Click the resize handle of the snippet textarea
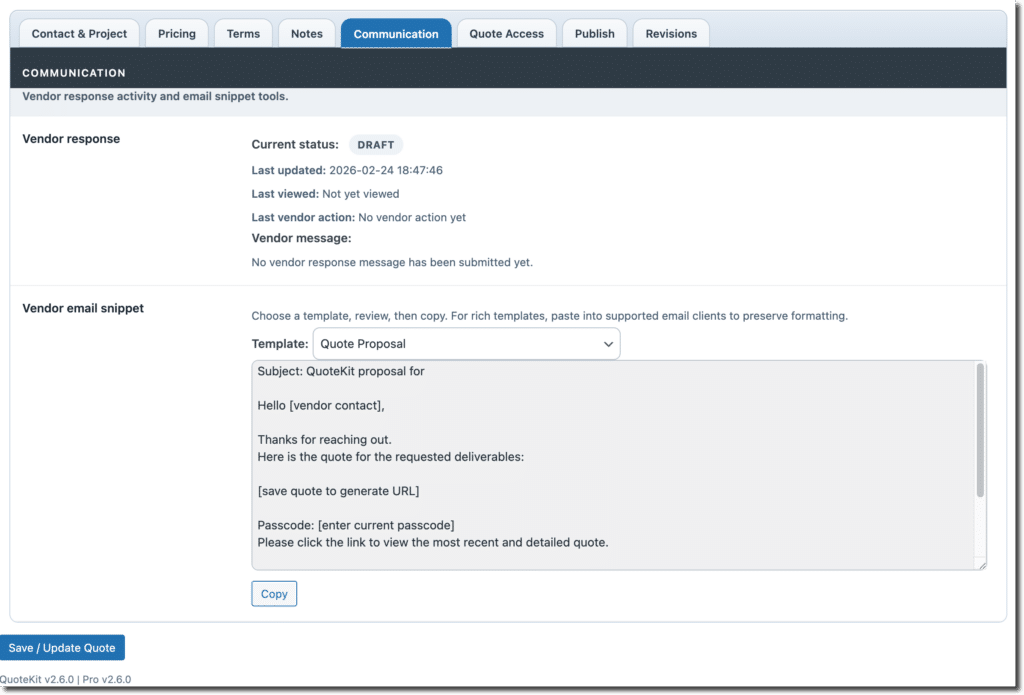The image size is (1024, 695). click(982, 564)
